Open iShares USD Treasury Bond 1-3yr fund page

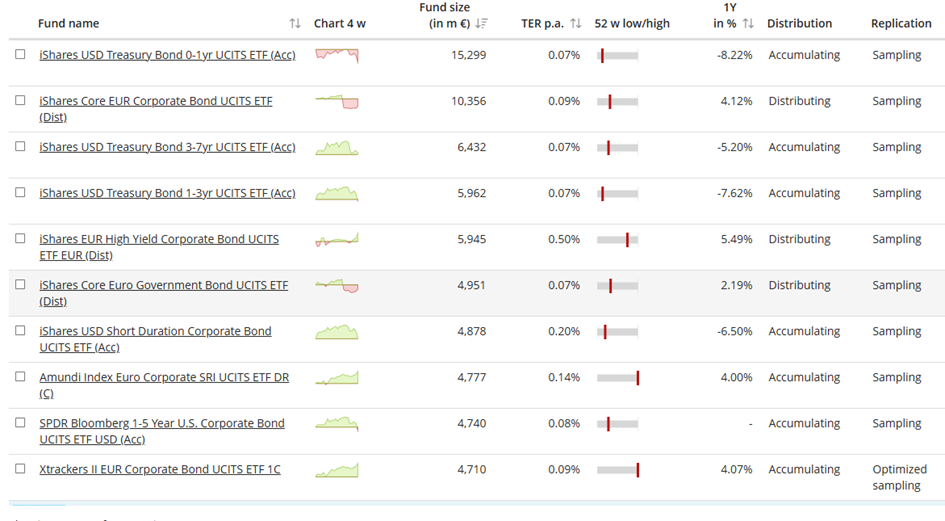tap(167, 193)
